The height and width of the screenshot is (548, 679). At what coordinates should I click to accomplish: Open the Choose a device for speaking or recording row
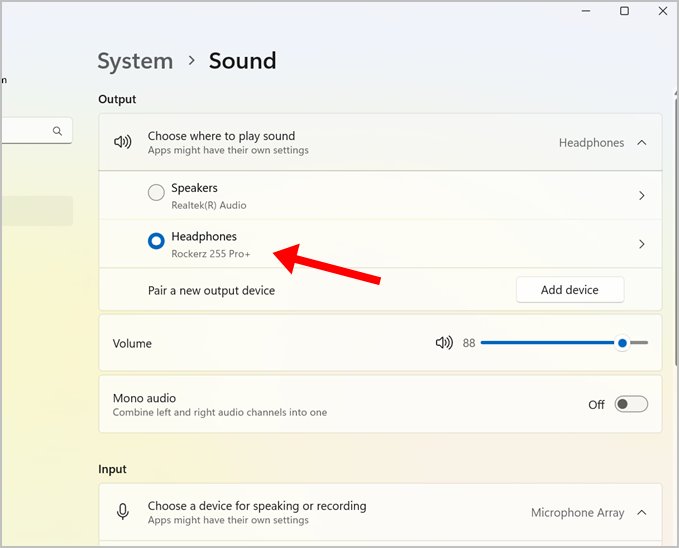380,512
